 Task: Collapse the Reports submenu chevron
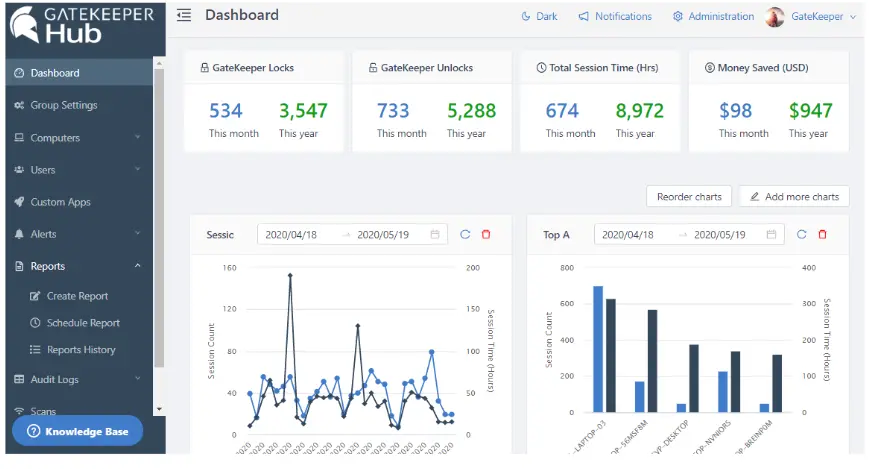pos(137,266)
